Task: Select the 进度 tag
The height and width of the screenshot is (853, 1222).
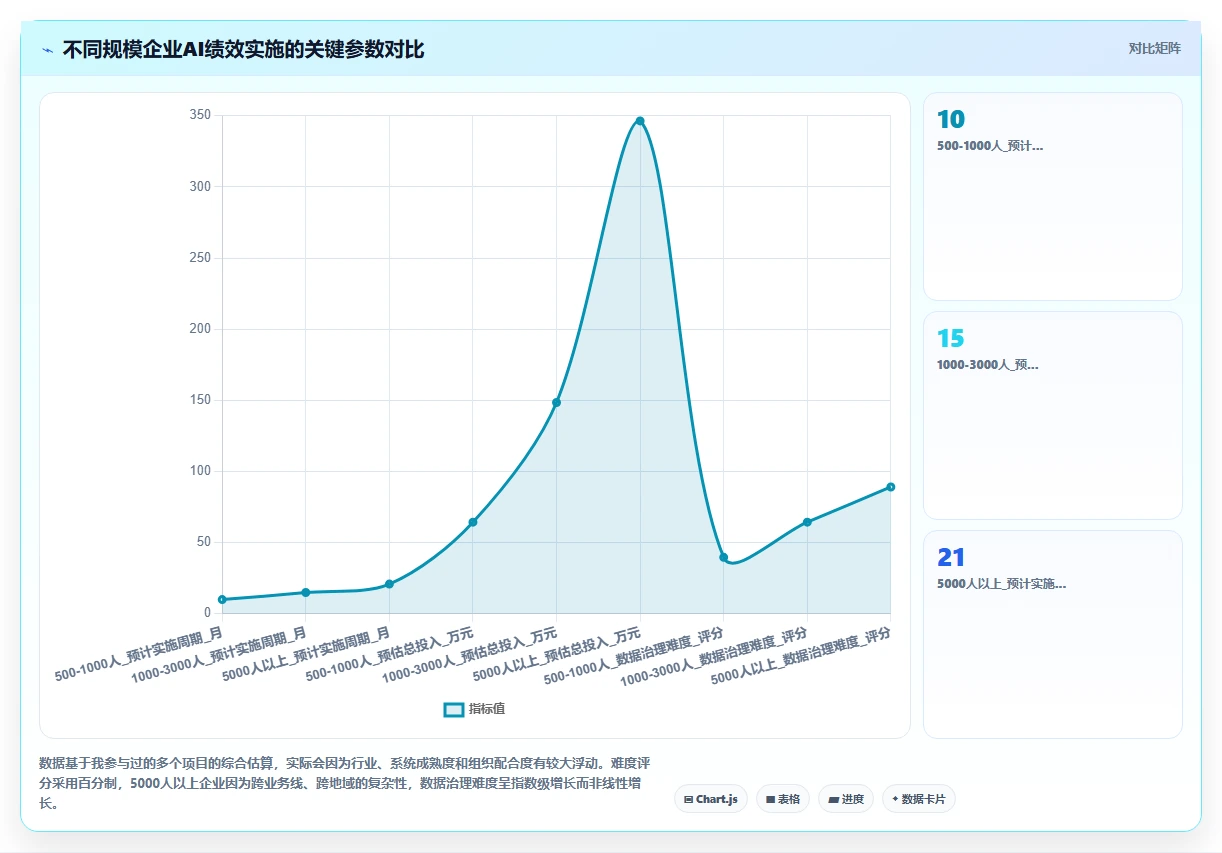Action: pyautogui.click(x=846, y=799)
